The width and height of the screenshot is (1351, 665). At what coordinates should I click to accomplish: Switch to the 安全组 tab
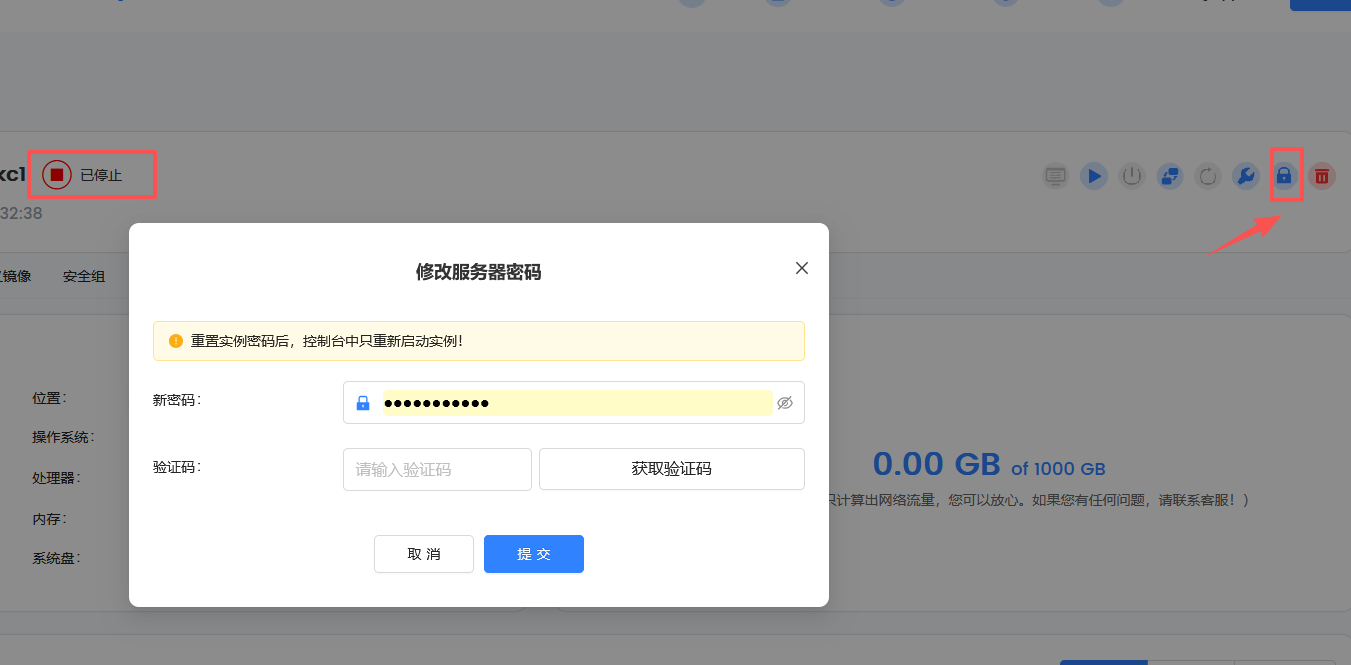pyautogui.click(x=83, y=275)
